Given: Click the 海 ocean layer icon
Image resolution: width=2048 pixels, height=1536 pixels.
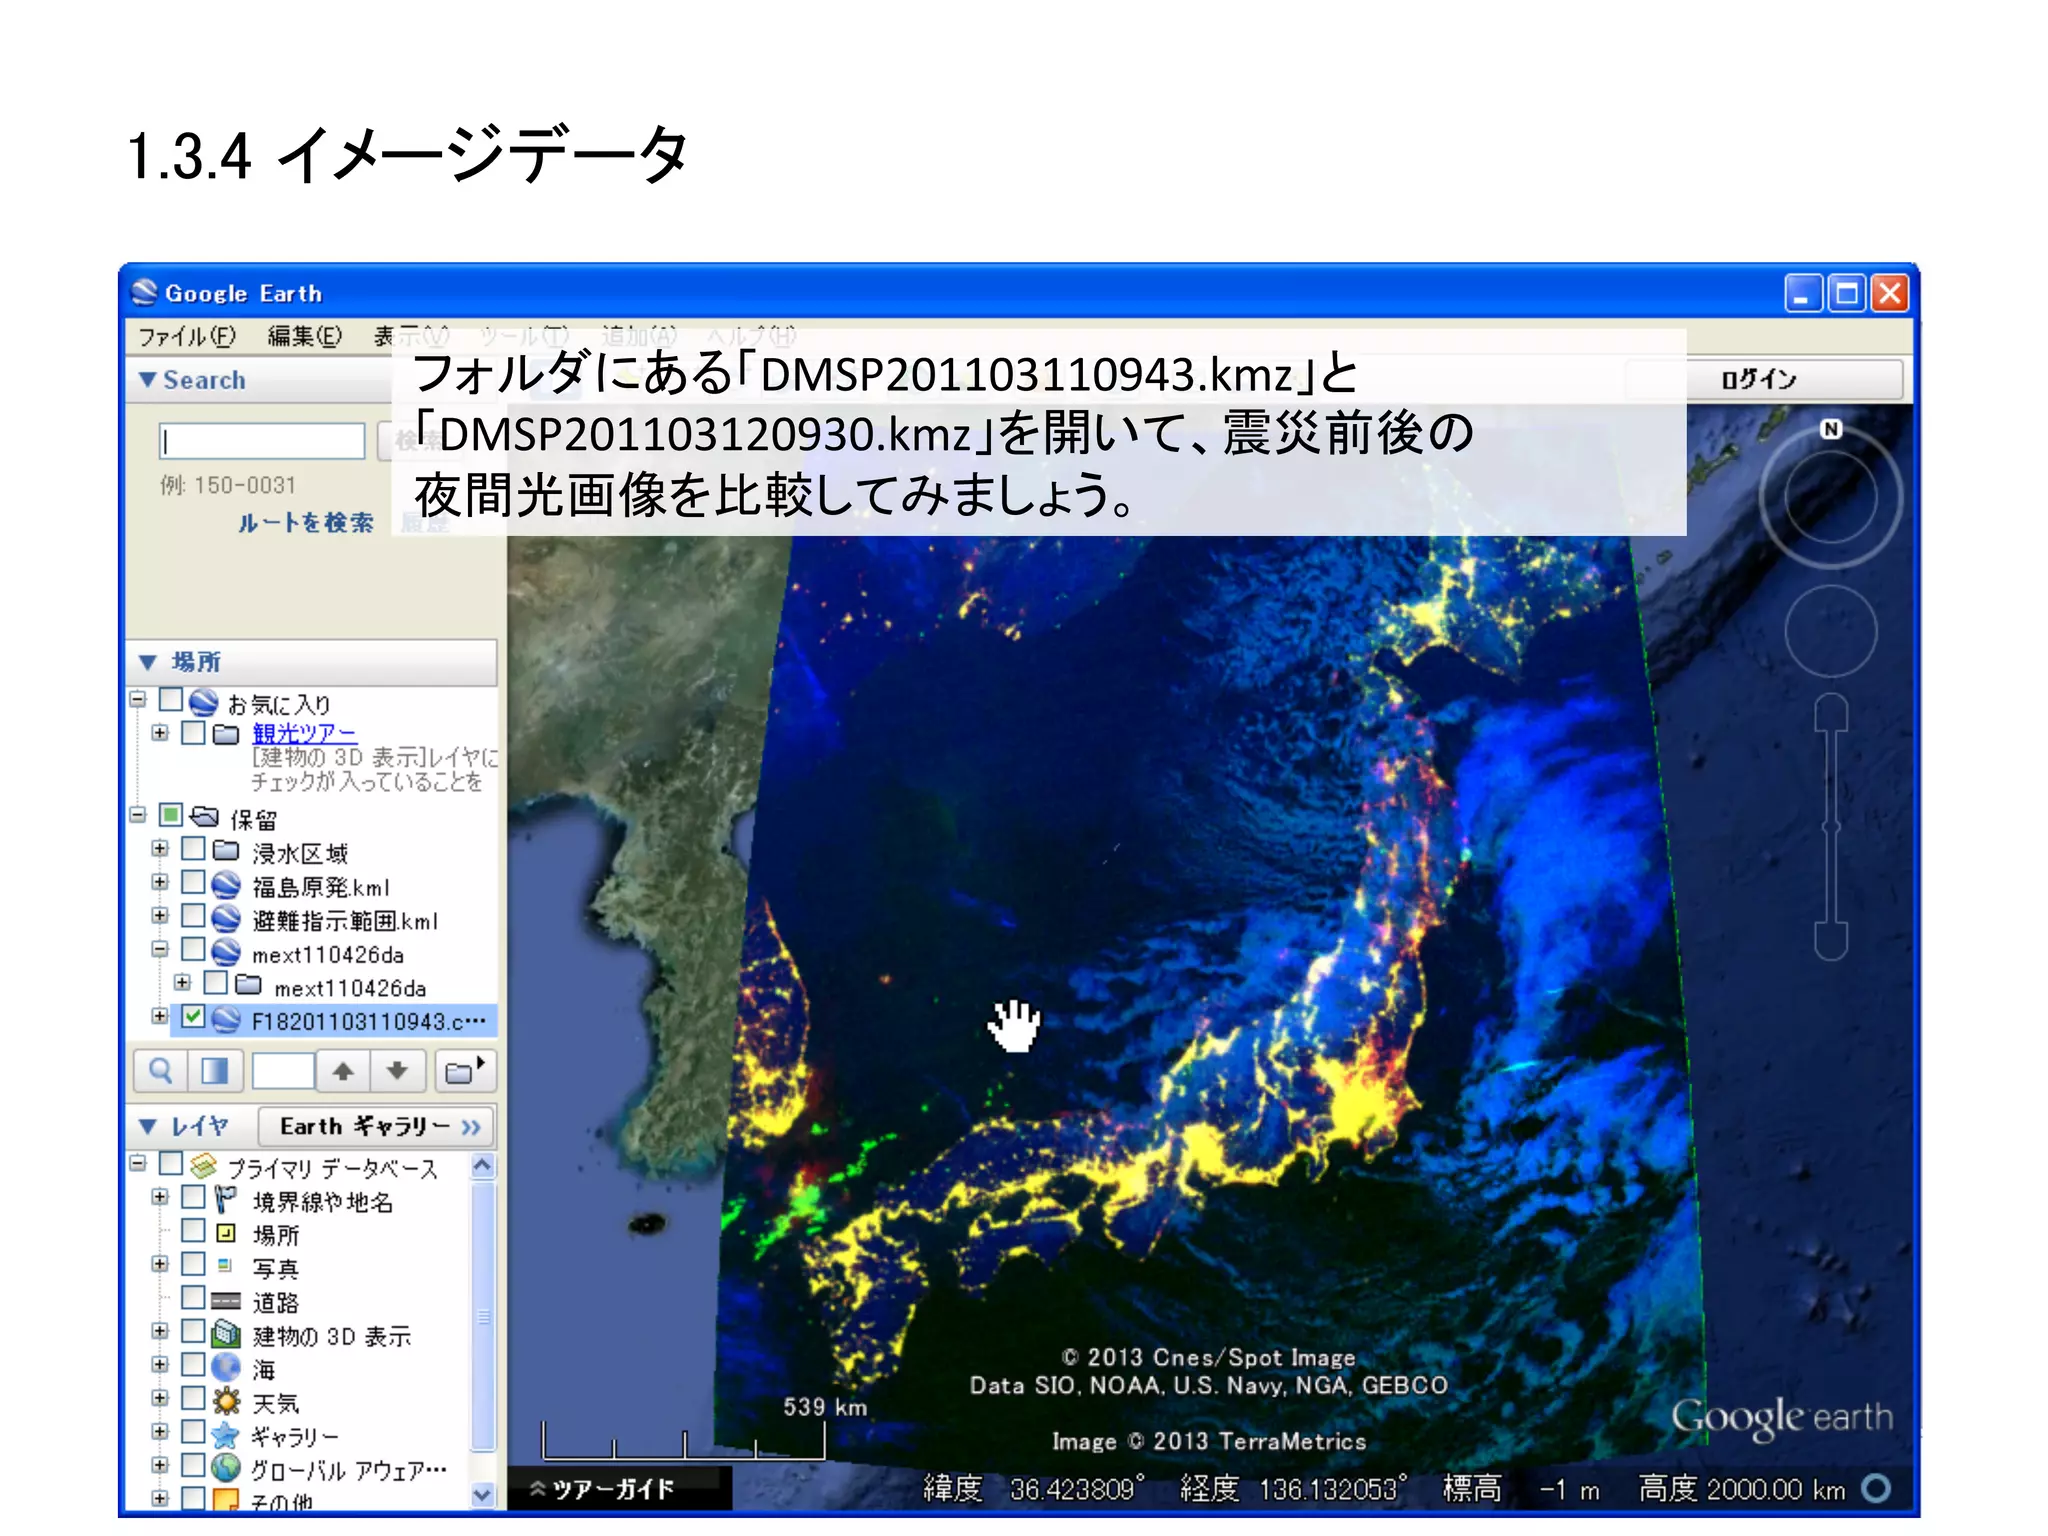Looking at the screenshot, I should click(226, 1366).
